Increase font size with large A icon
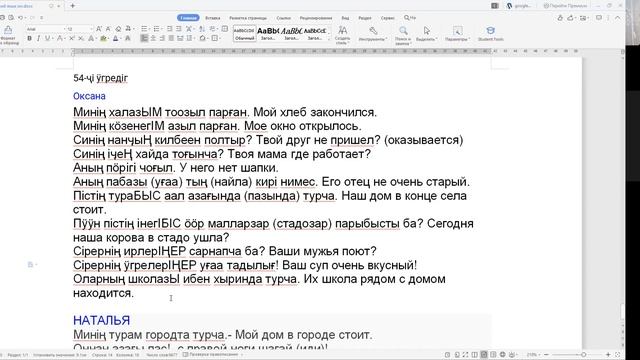The image size is (640, 360). 99,29
